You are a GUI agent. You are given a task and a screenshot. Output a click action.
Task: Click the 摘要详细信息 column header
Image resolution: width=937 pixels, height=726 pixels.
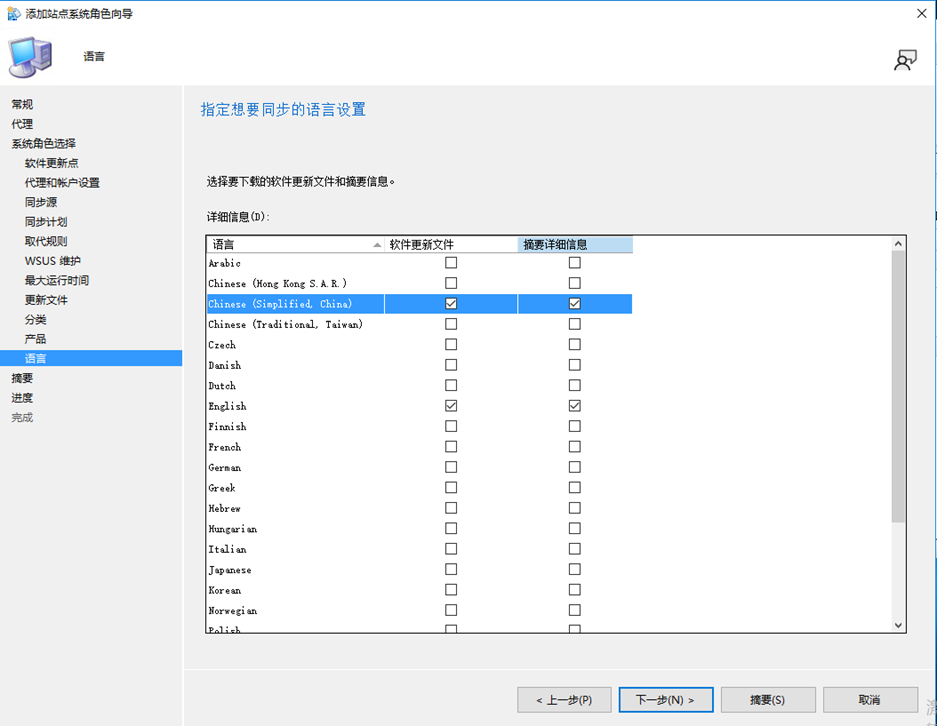[575, 244]
